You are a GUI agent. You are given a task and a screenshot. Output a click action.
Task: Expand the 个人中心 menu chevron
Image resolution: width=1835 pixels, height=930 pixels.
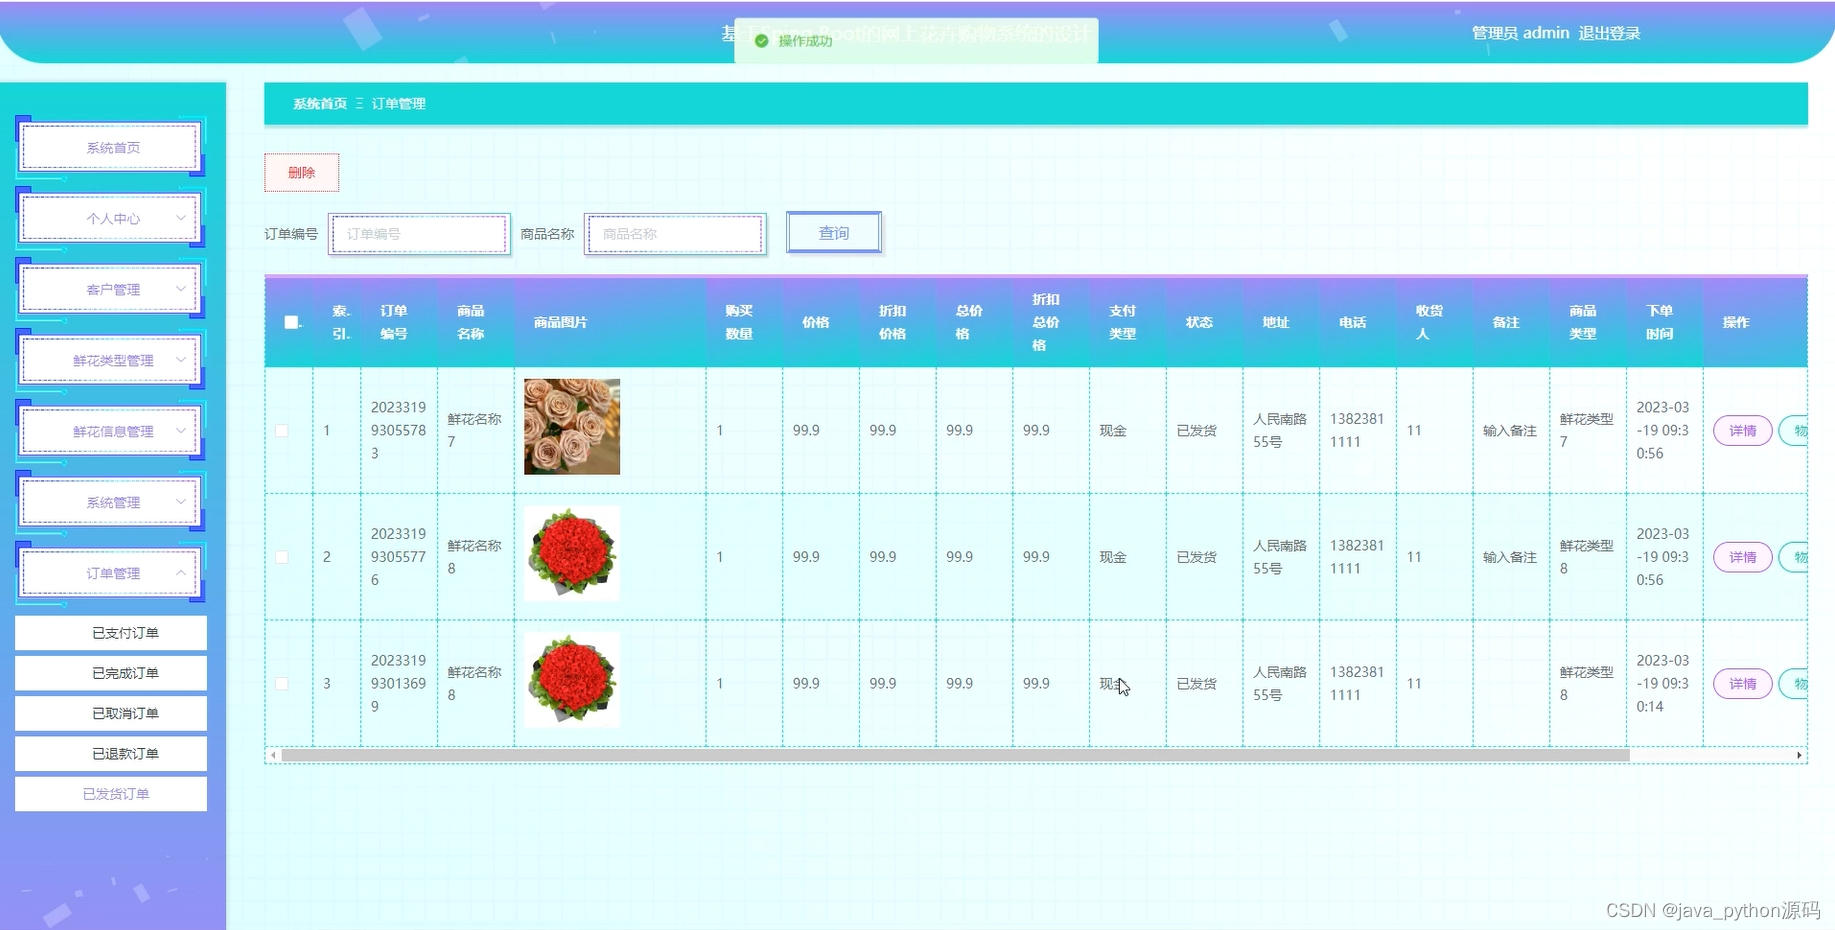click(181, 218)
